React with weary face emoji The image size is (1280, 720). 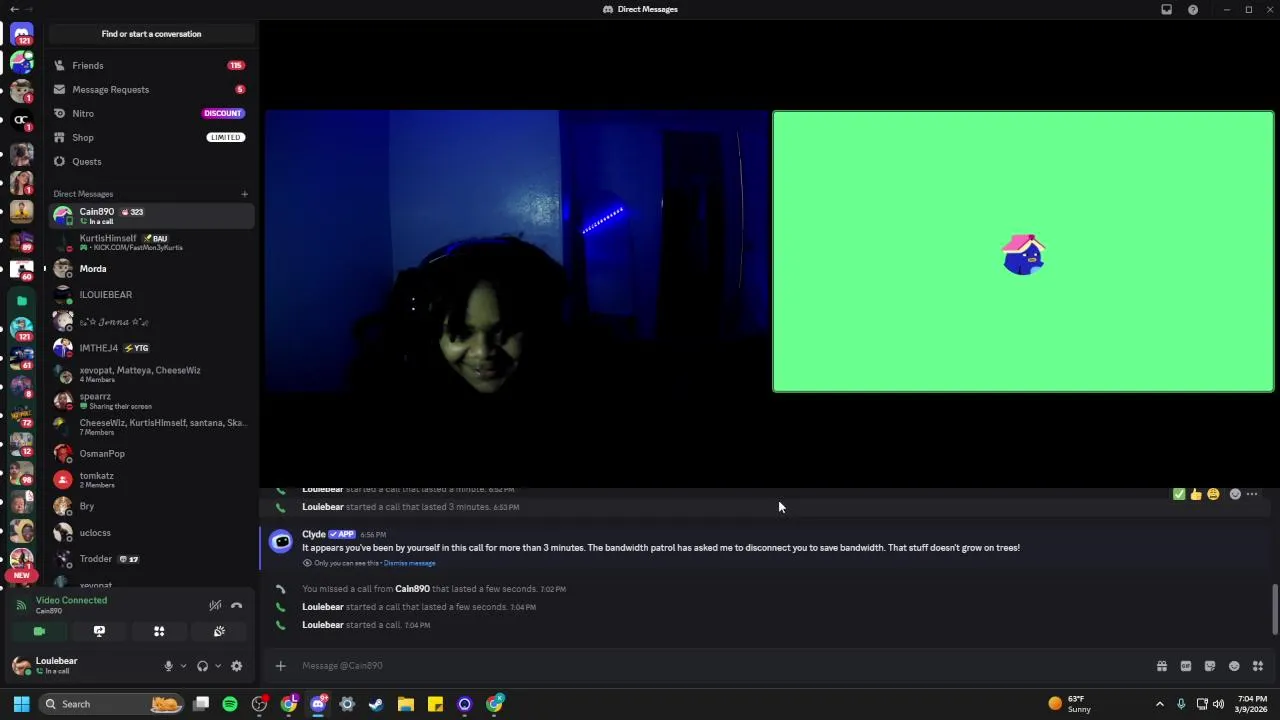coord(1213,494)
